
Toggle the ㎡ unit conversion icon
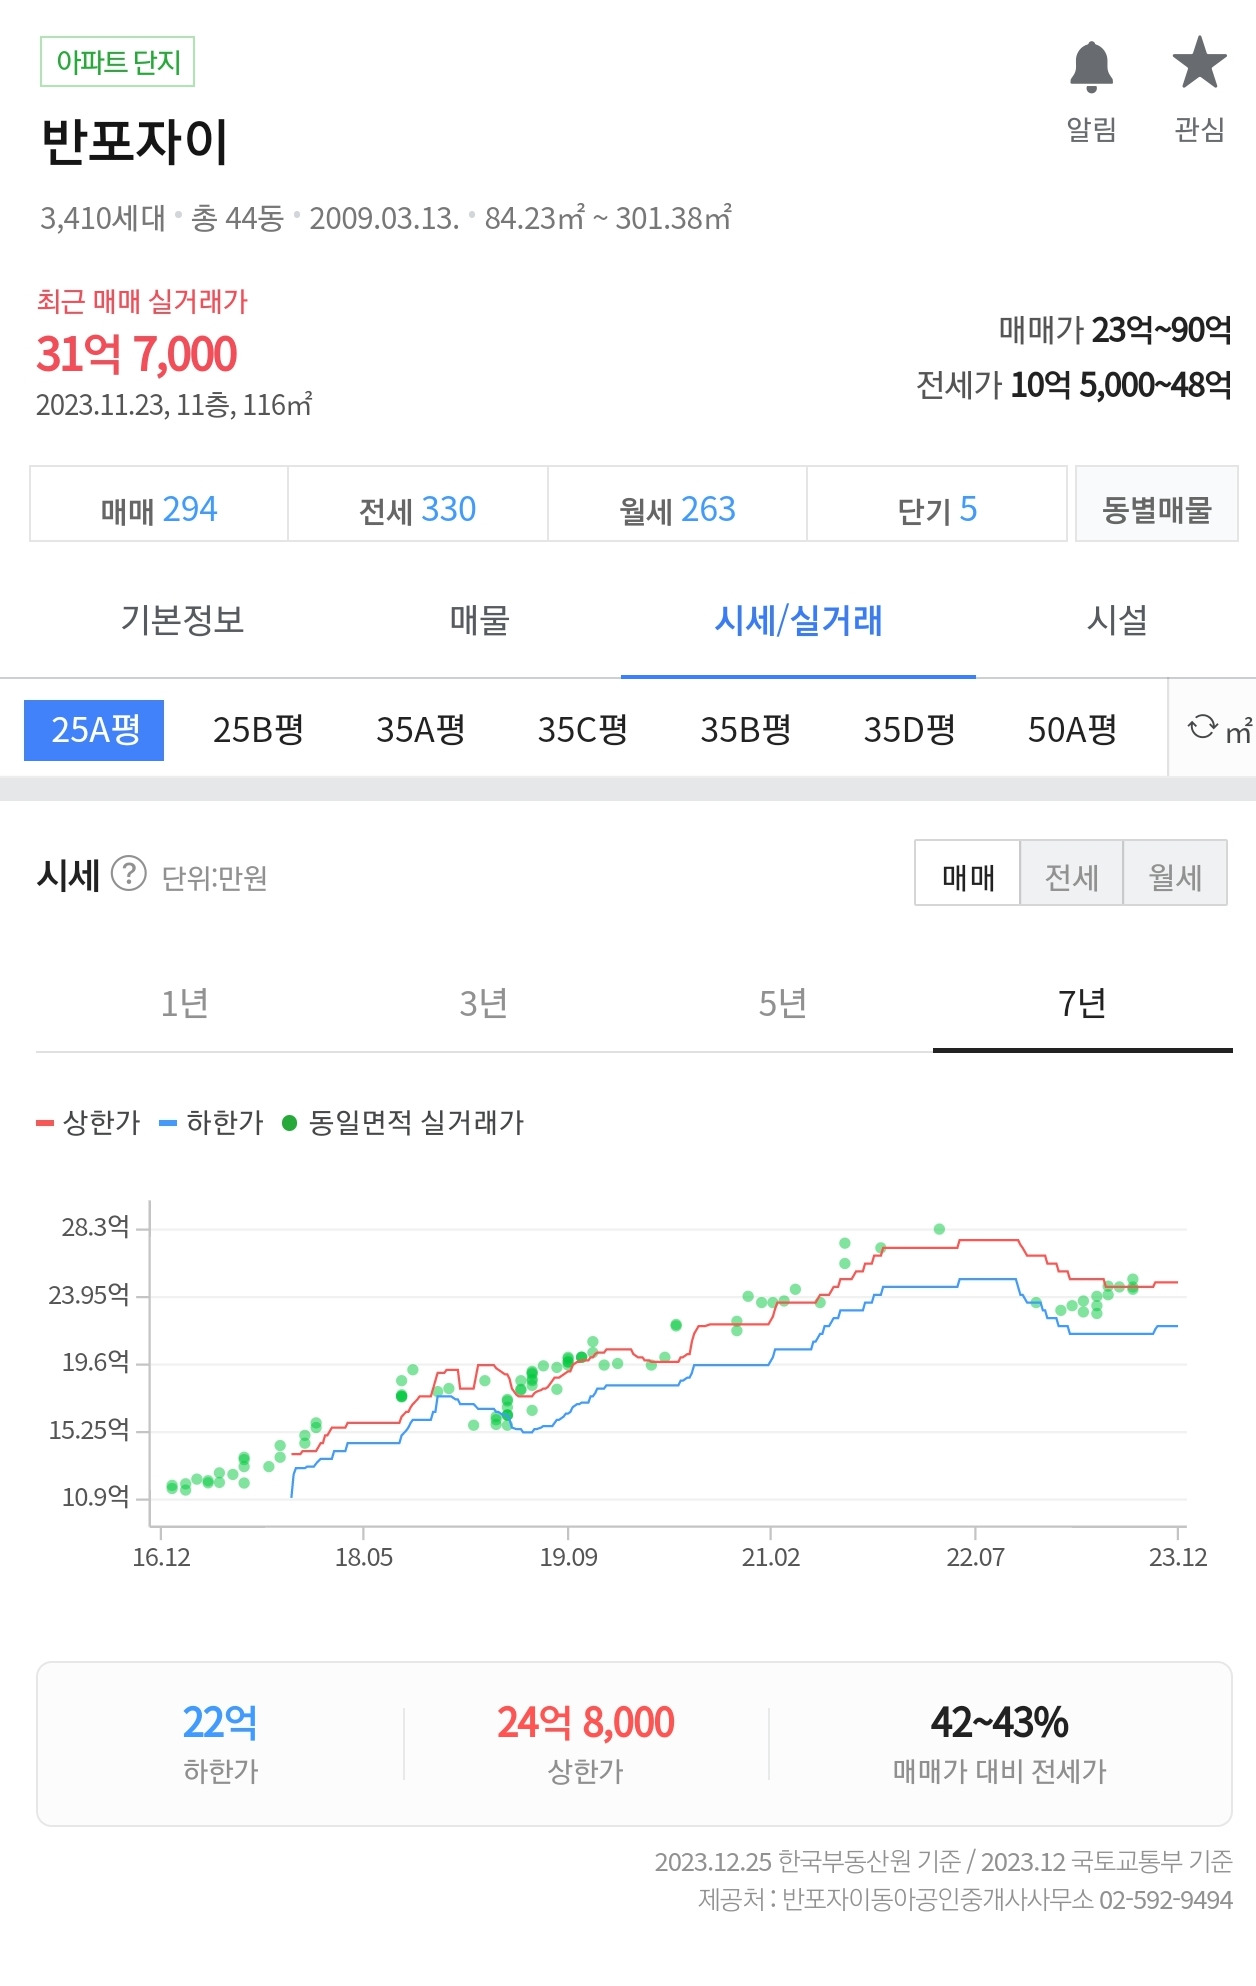tap(1218, 729)
